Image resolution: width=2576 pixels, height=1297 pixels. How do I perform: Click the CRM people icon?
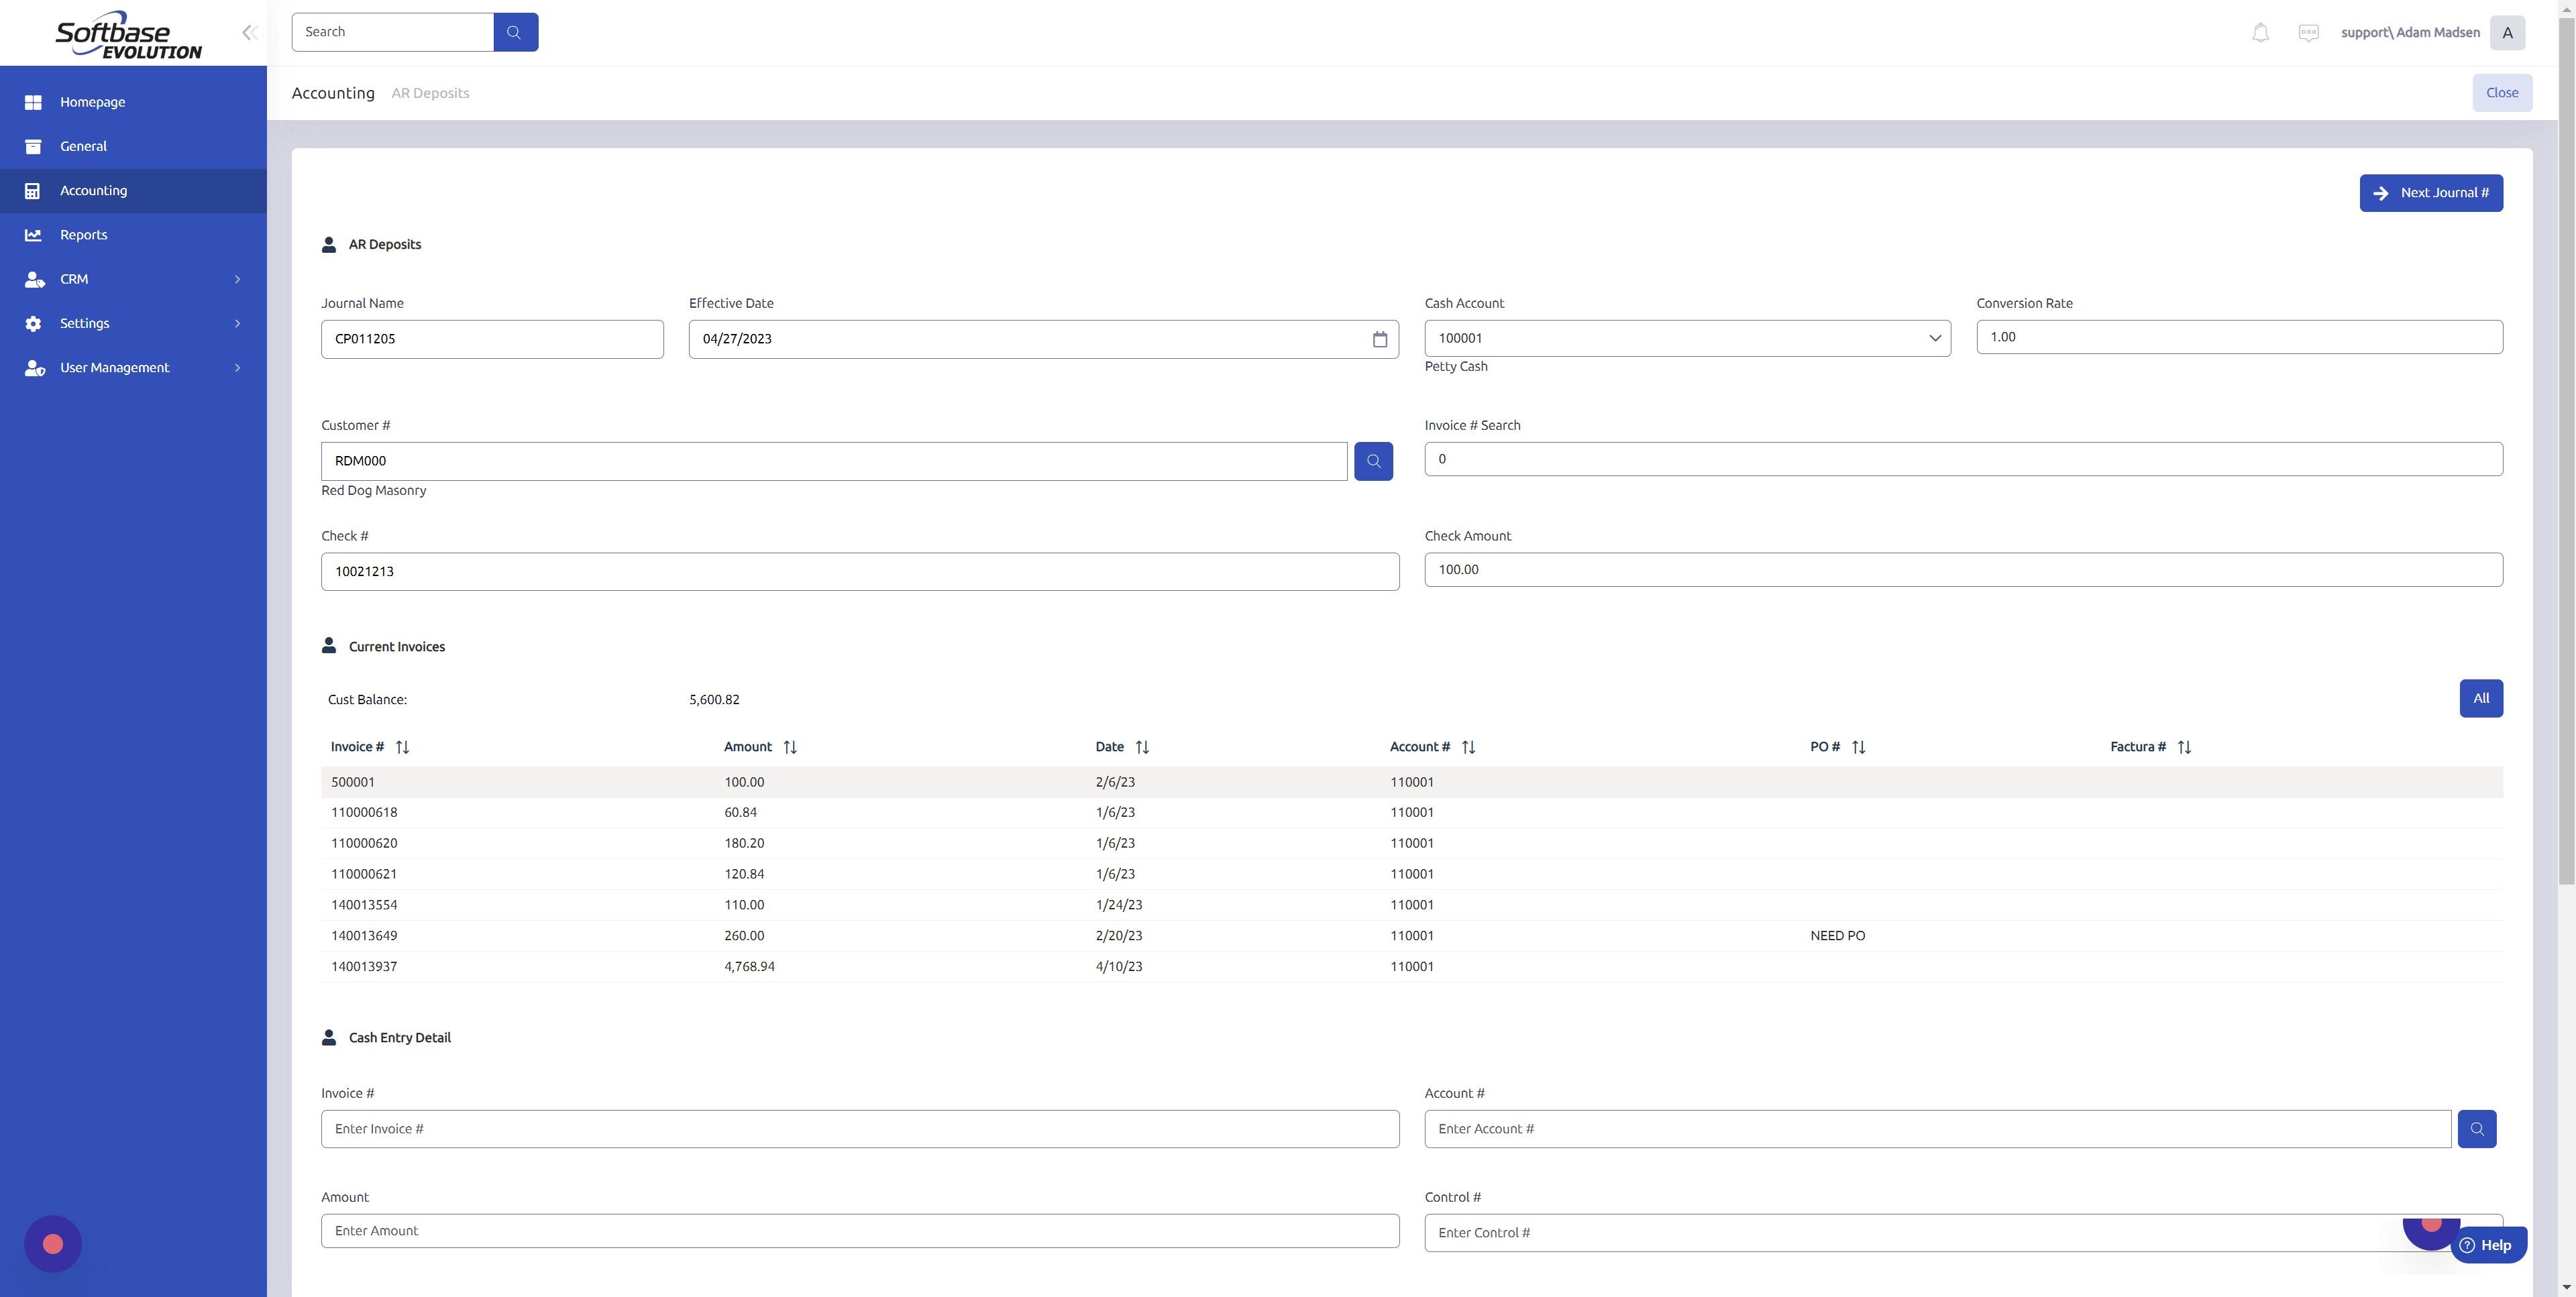pos(34,279)
